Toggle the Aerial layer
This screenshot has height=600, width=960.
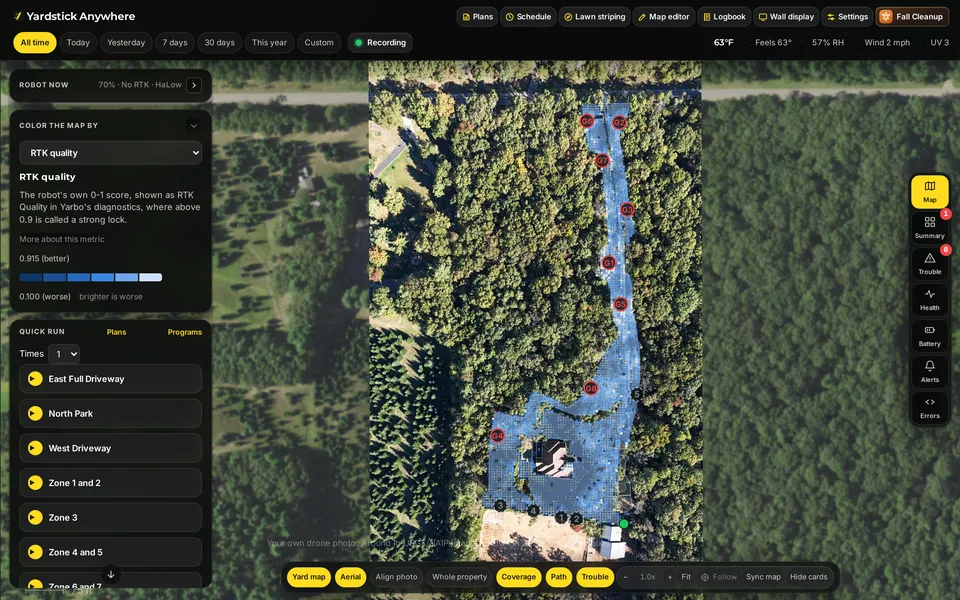coord(350,577)
